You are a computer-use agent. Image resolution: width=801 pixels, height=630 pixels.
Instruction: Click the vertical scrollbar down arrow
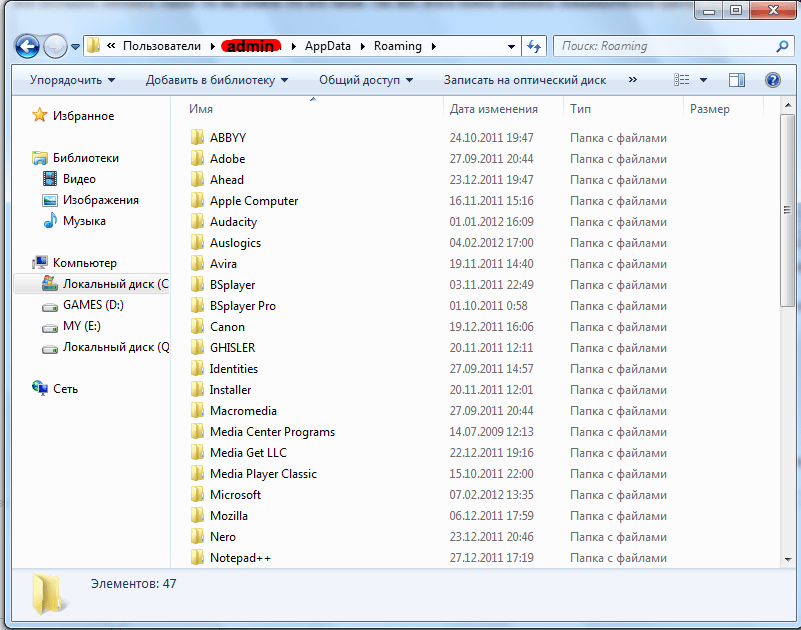pos(787,559)
